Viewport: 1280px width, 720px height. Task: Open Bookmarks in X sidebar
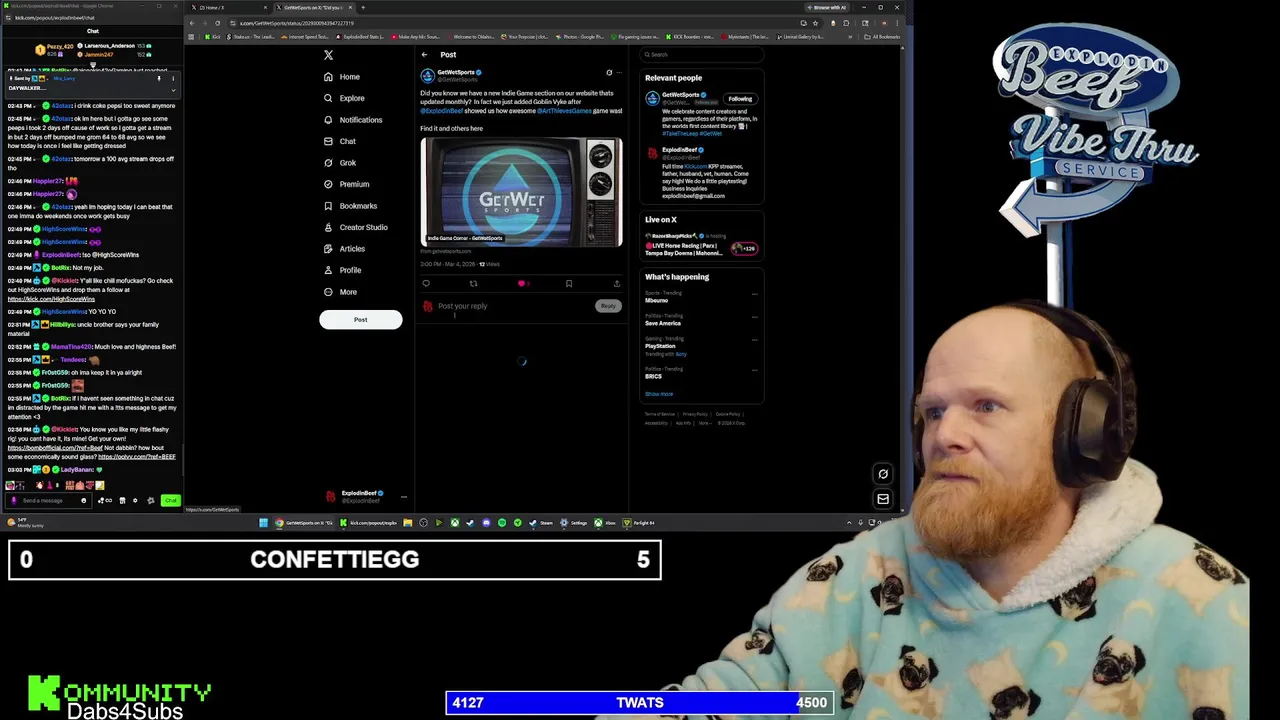tap(350, 206)
